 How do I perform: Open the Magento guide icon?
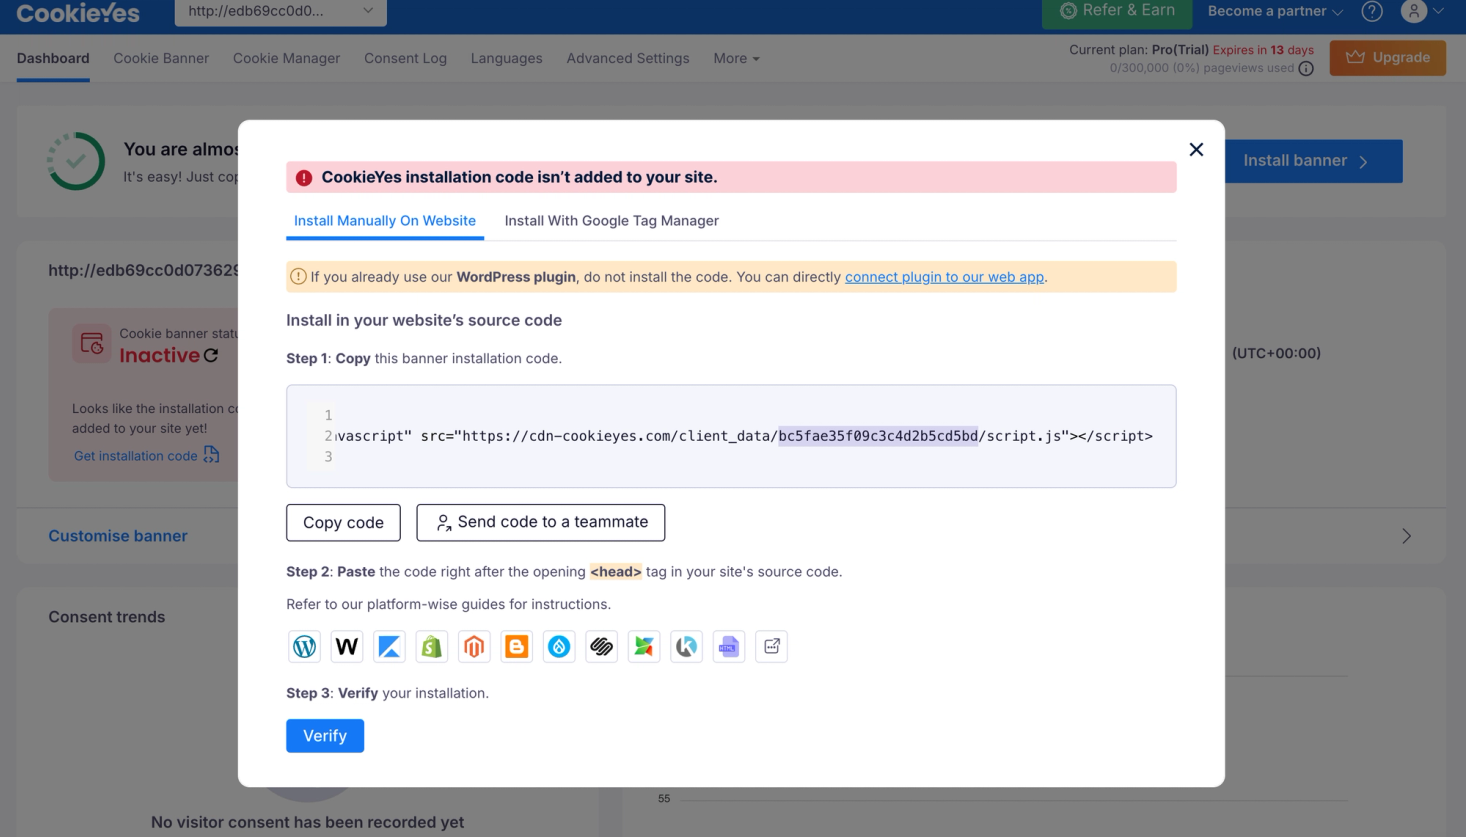[x=474, y=646]
